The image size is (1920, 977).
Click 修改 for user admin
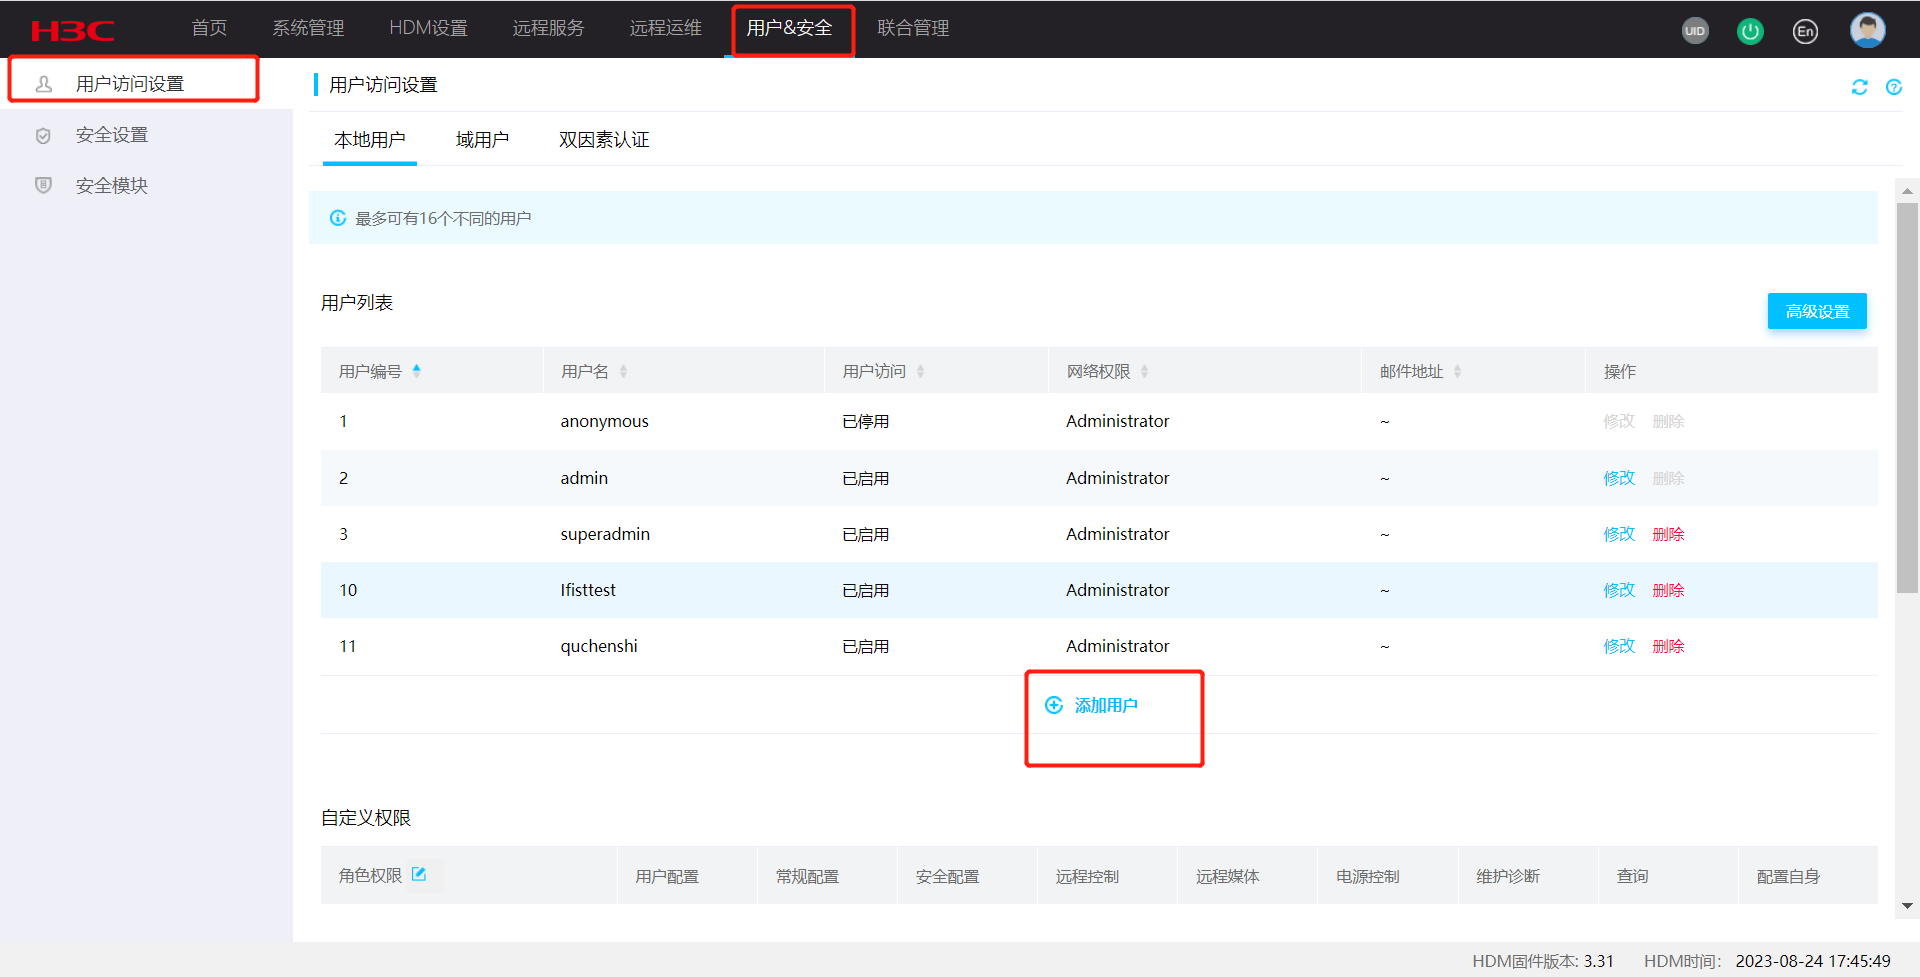click(x=1619, y=478)
